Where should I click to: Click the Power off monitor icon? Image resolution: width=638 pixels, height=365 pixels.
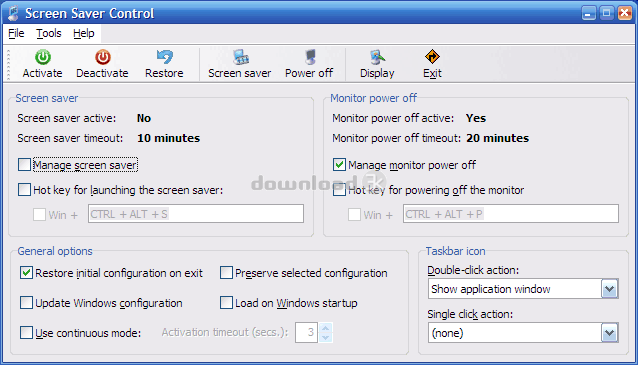pyautogui.click(x=310, y=57)
